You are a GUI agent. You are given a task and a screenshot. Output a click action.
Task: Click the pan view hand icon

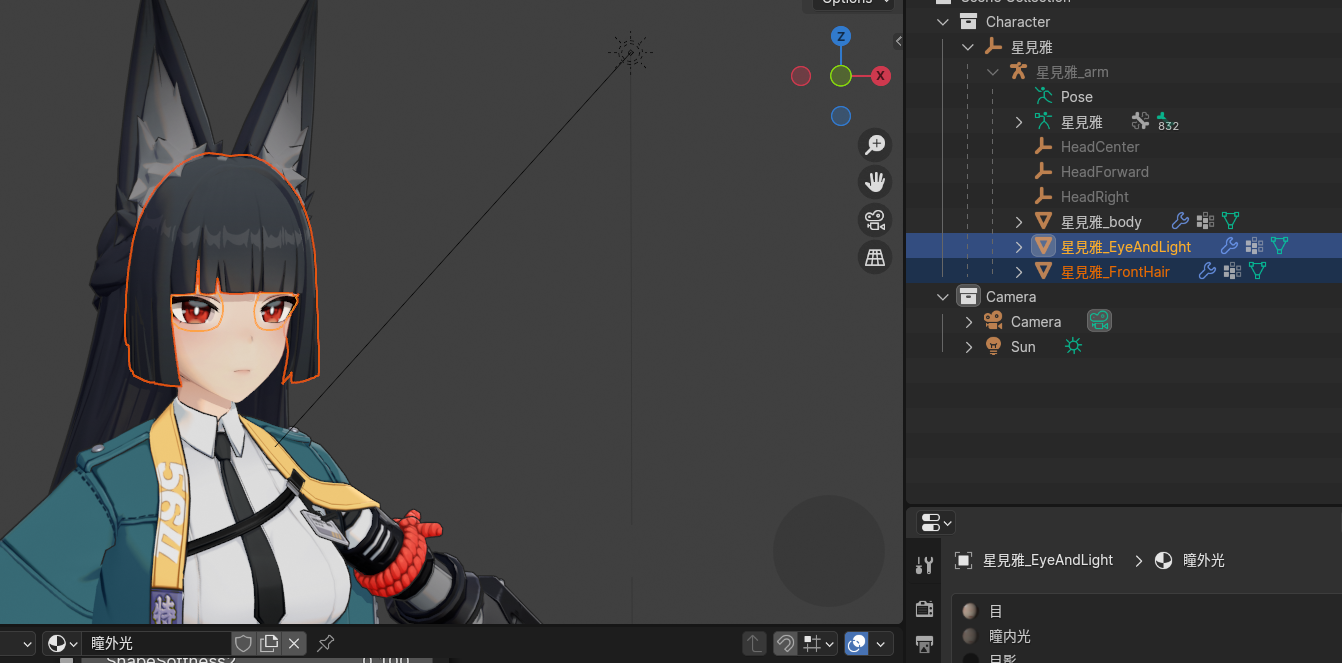875,182
